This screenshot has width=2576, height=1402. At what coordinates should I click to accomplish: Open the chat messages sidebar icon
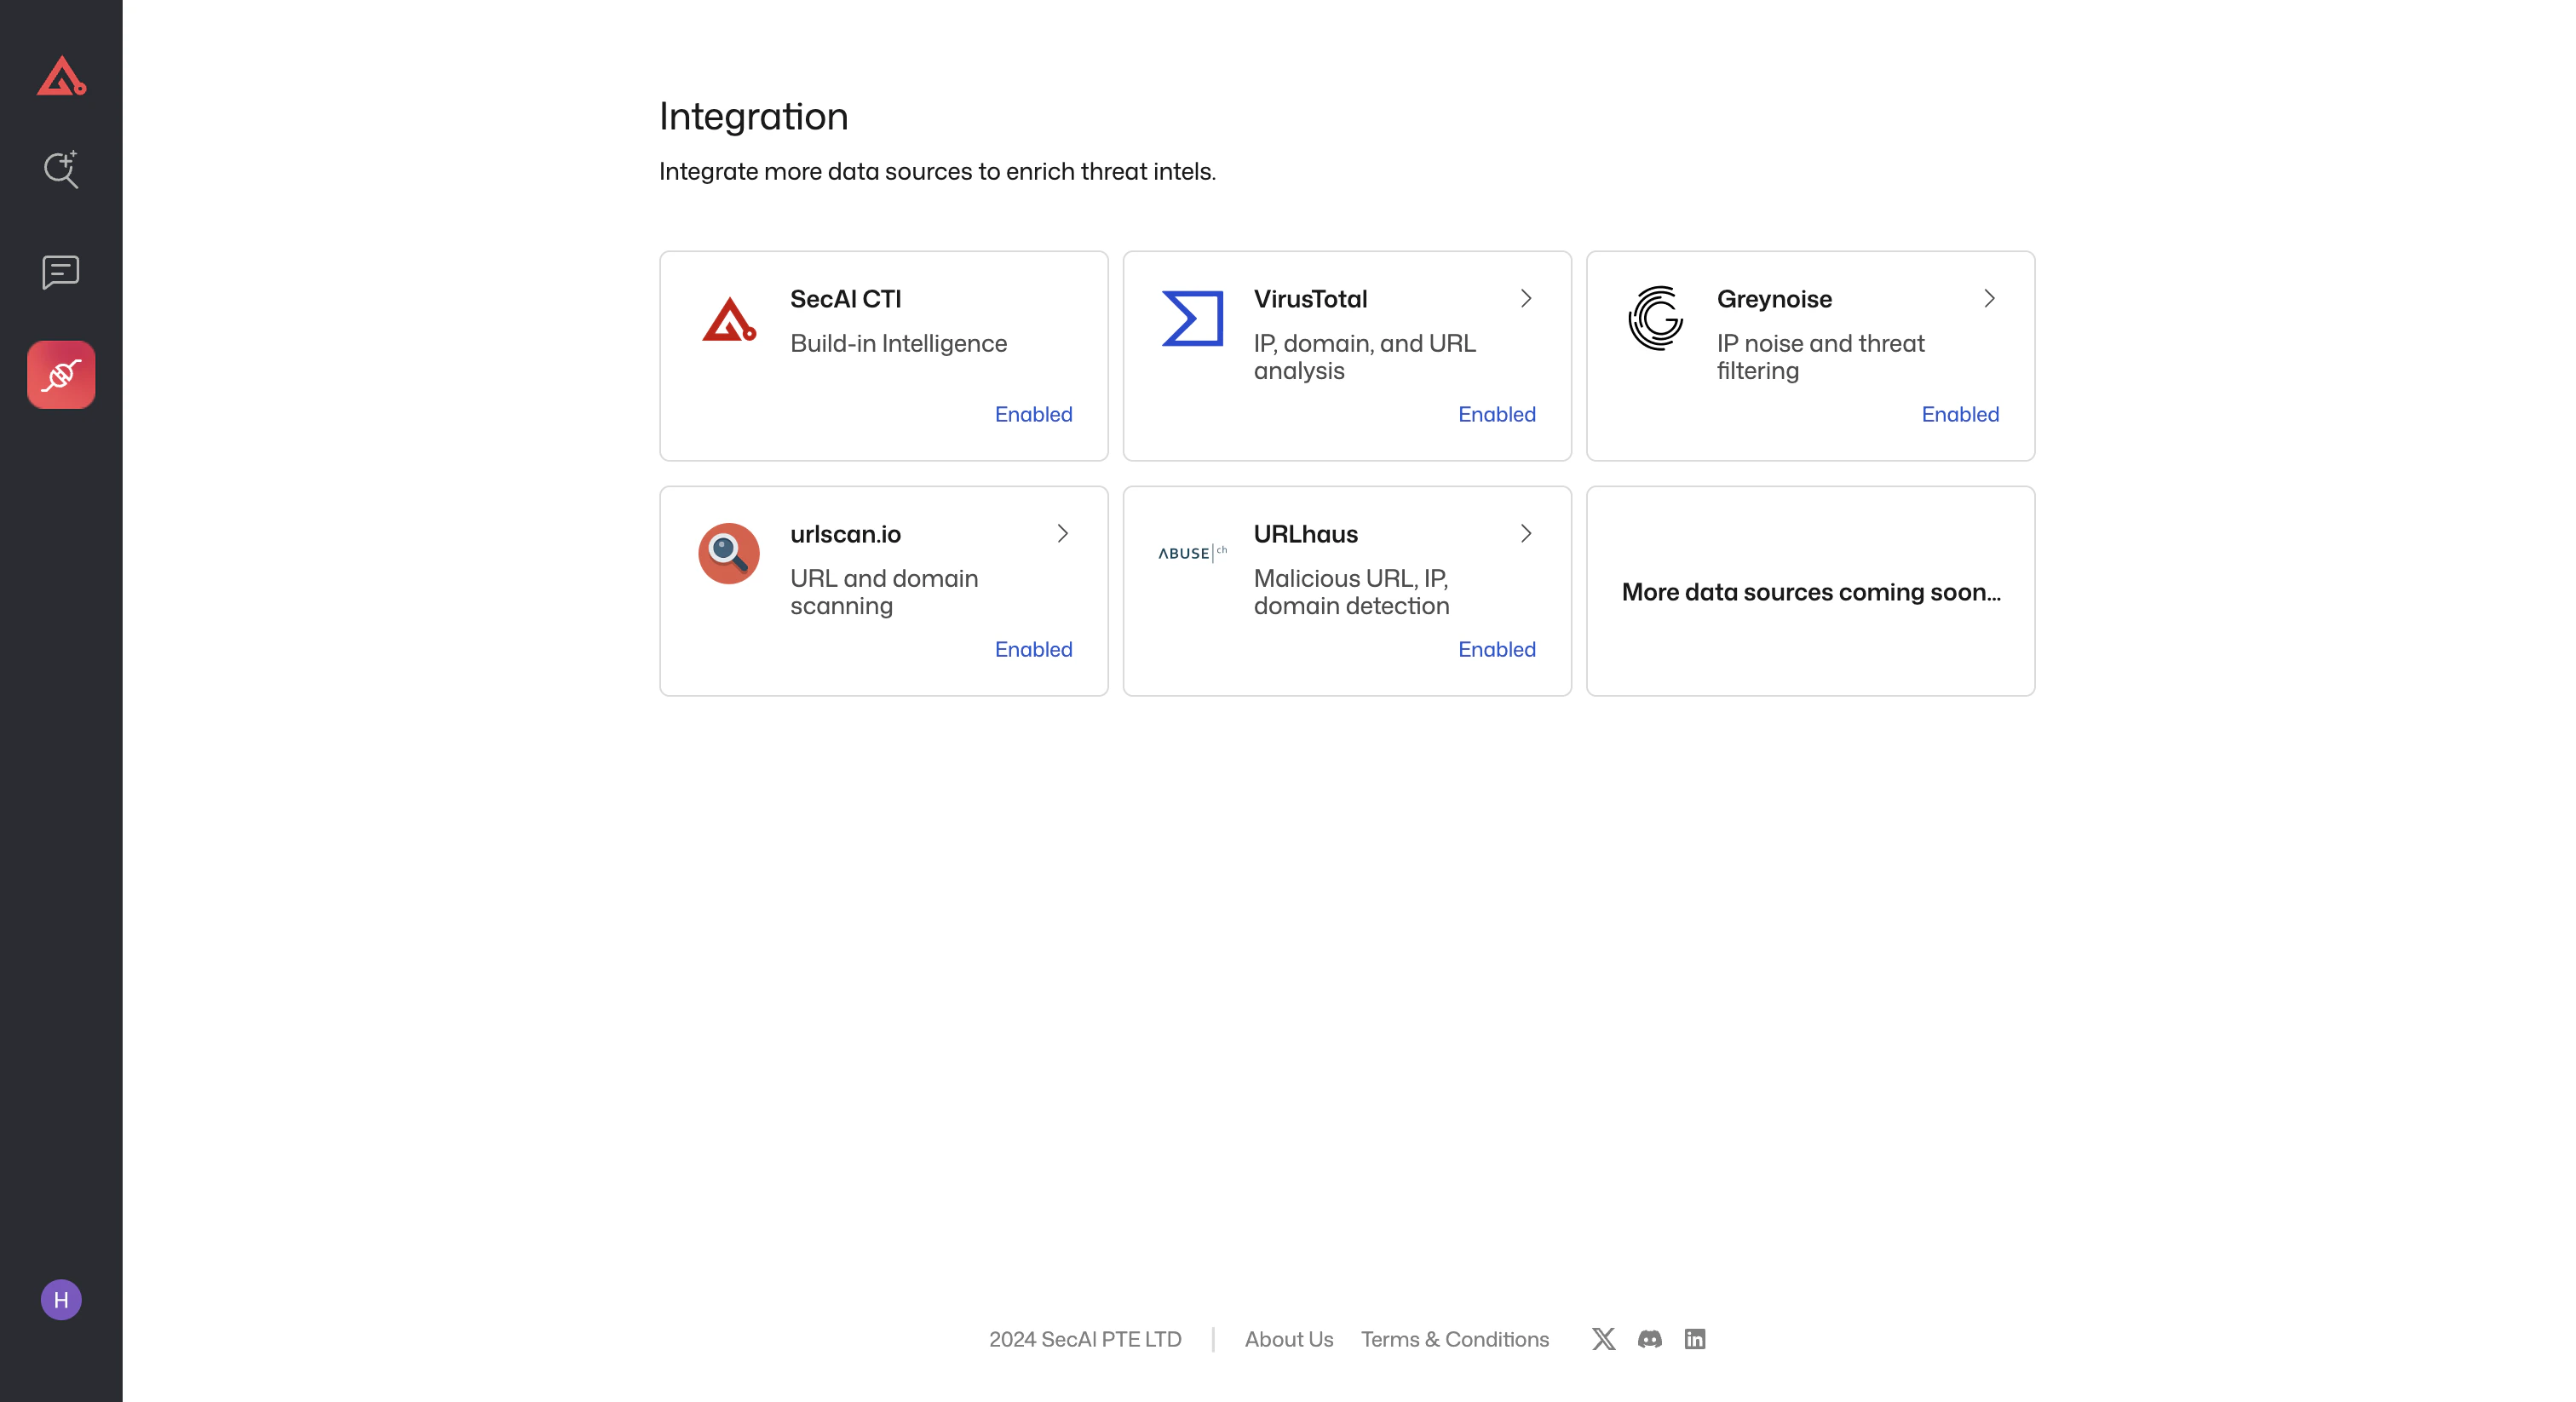(61, 272)
